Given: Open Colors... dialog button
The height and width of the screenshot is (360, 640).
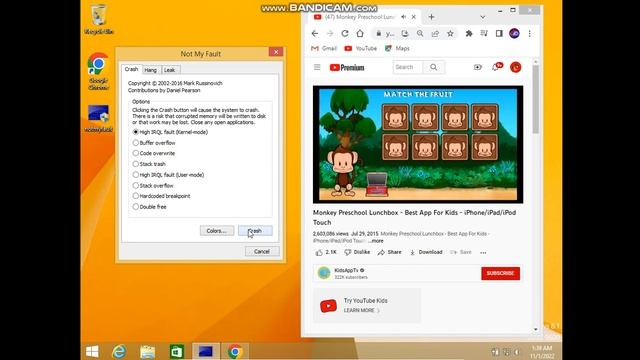Looking at the screenshot, I should pyautogui.click(x=217, y=231).
